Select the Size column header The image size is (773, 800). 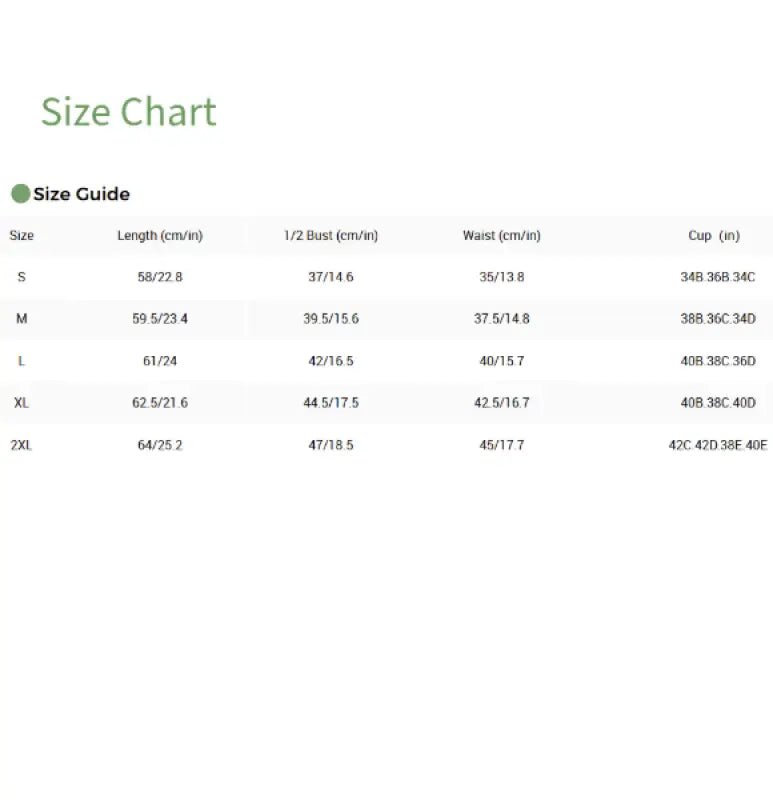[x=21, y=236]
